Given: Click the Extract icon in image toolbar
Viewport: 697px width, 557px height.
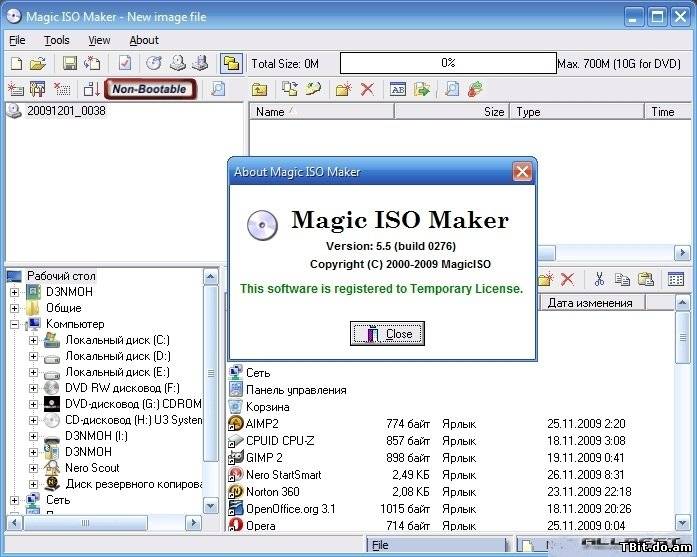Looking at the screenshot, I should pos(313,89).
